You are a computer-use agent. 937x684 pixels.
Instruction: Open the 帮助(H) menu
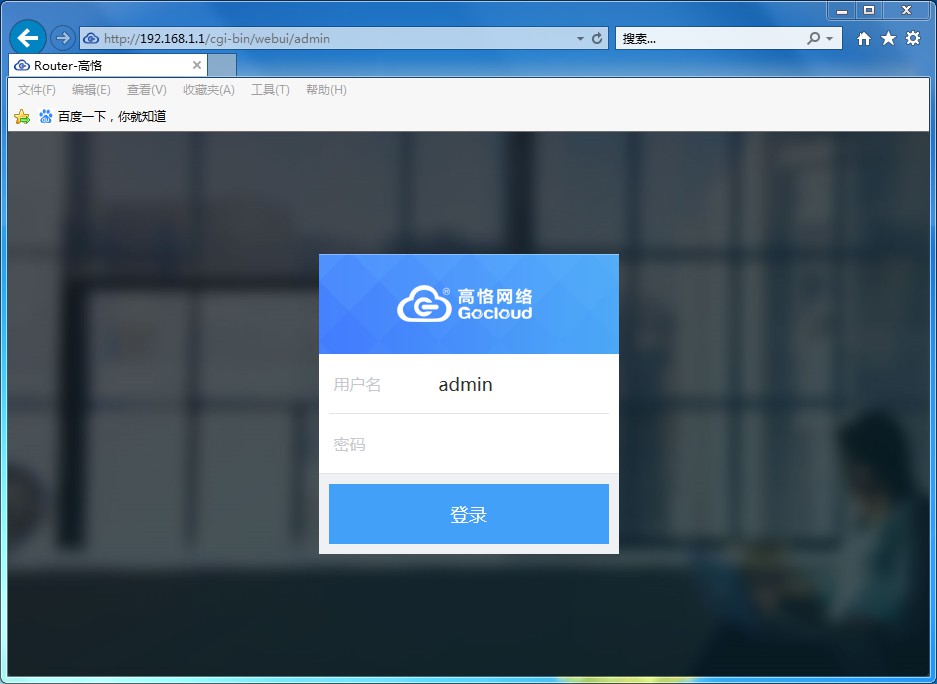point(326,90)
